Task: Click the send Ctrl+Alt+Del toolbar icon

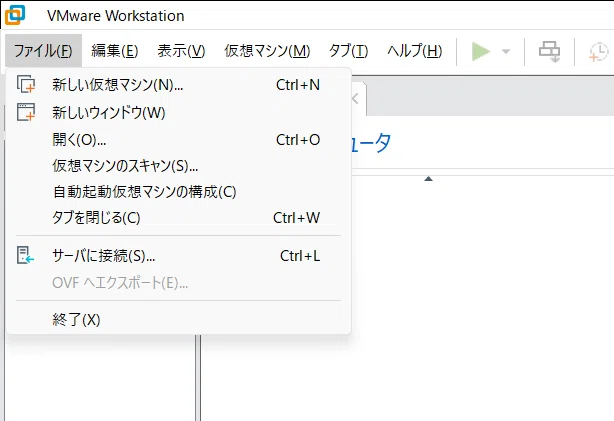Action: click(549, 52)
